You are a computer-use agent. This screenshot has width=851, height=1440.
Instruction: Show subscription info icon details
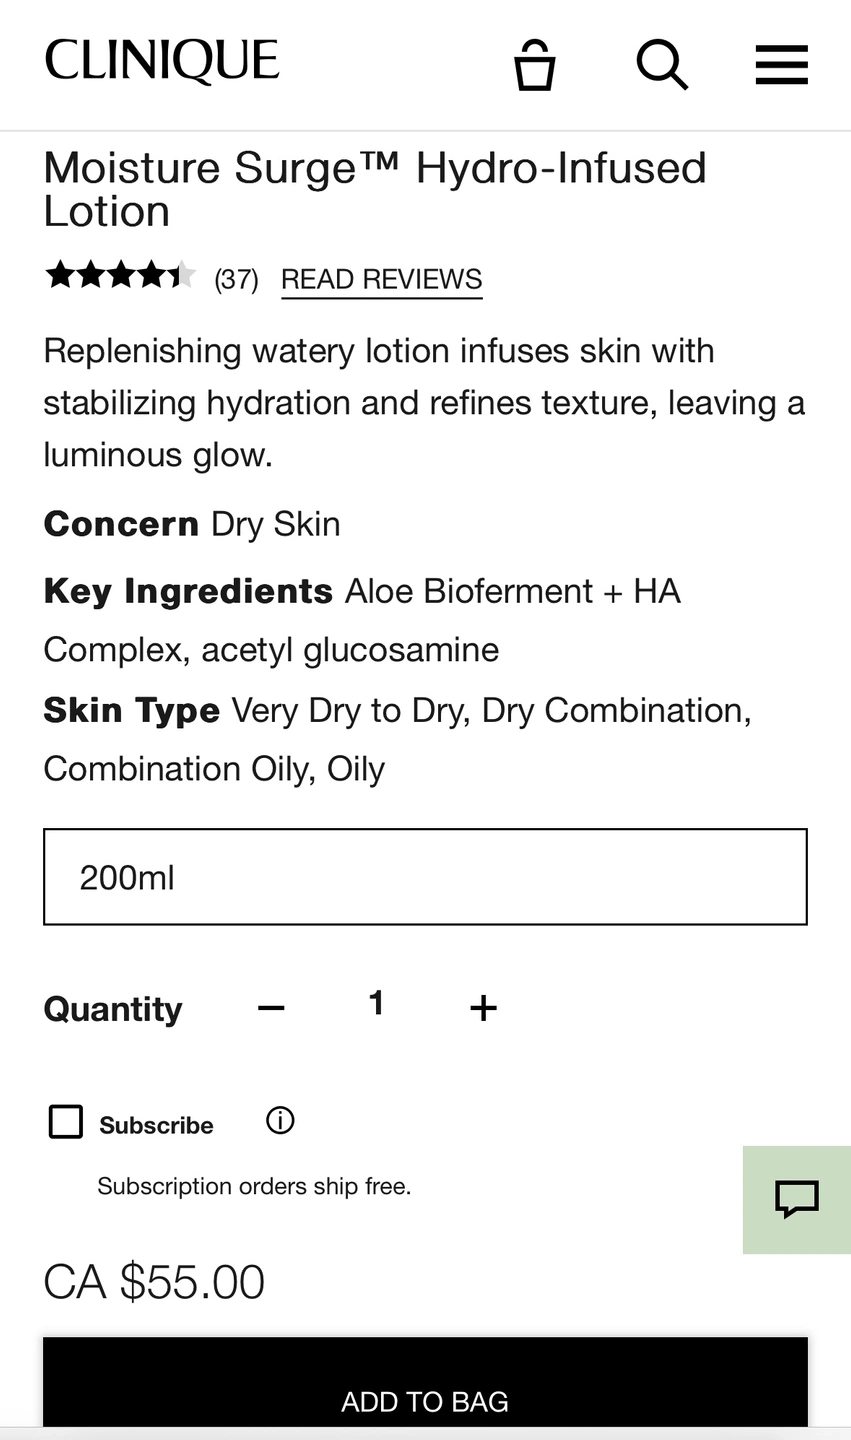click(x=280, y=1121)
